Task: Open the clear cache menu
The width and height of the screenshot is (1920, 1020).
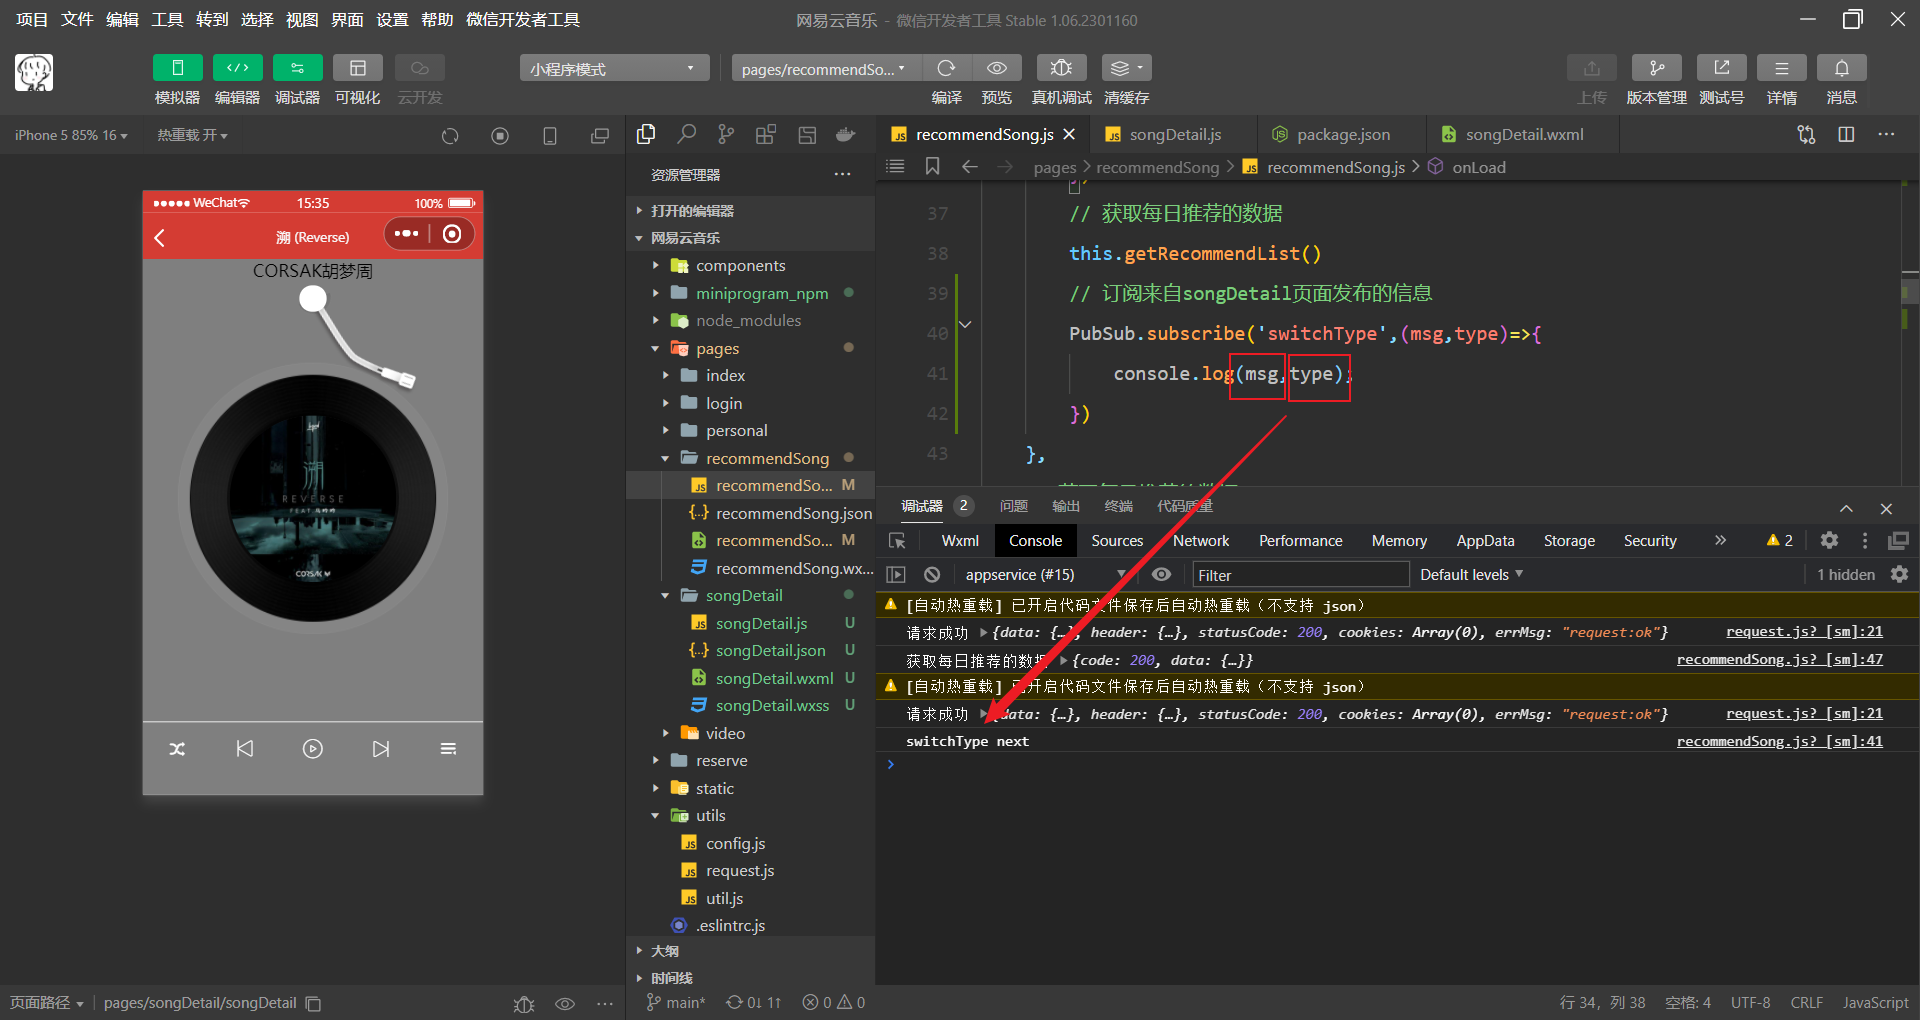Action: coord(1126,68)
